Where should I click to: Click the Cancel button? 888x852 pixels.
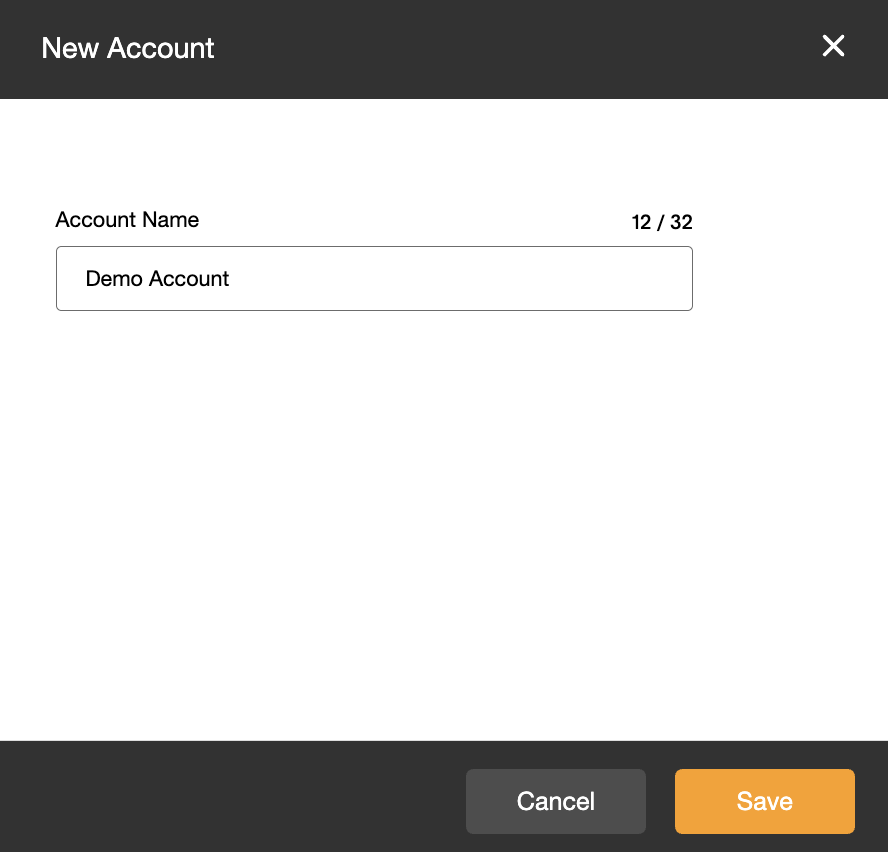coord(556,801)
